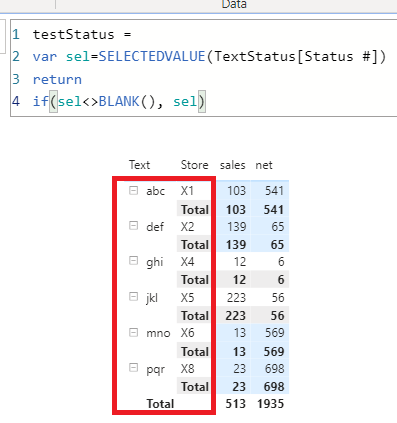Click the 223 sales value in X5 row
Image resolution: width=397 pixels, height=423 pixels.
pyautogui.click(x=236, y=298)
